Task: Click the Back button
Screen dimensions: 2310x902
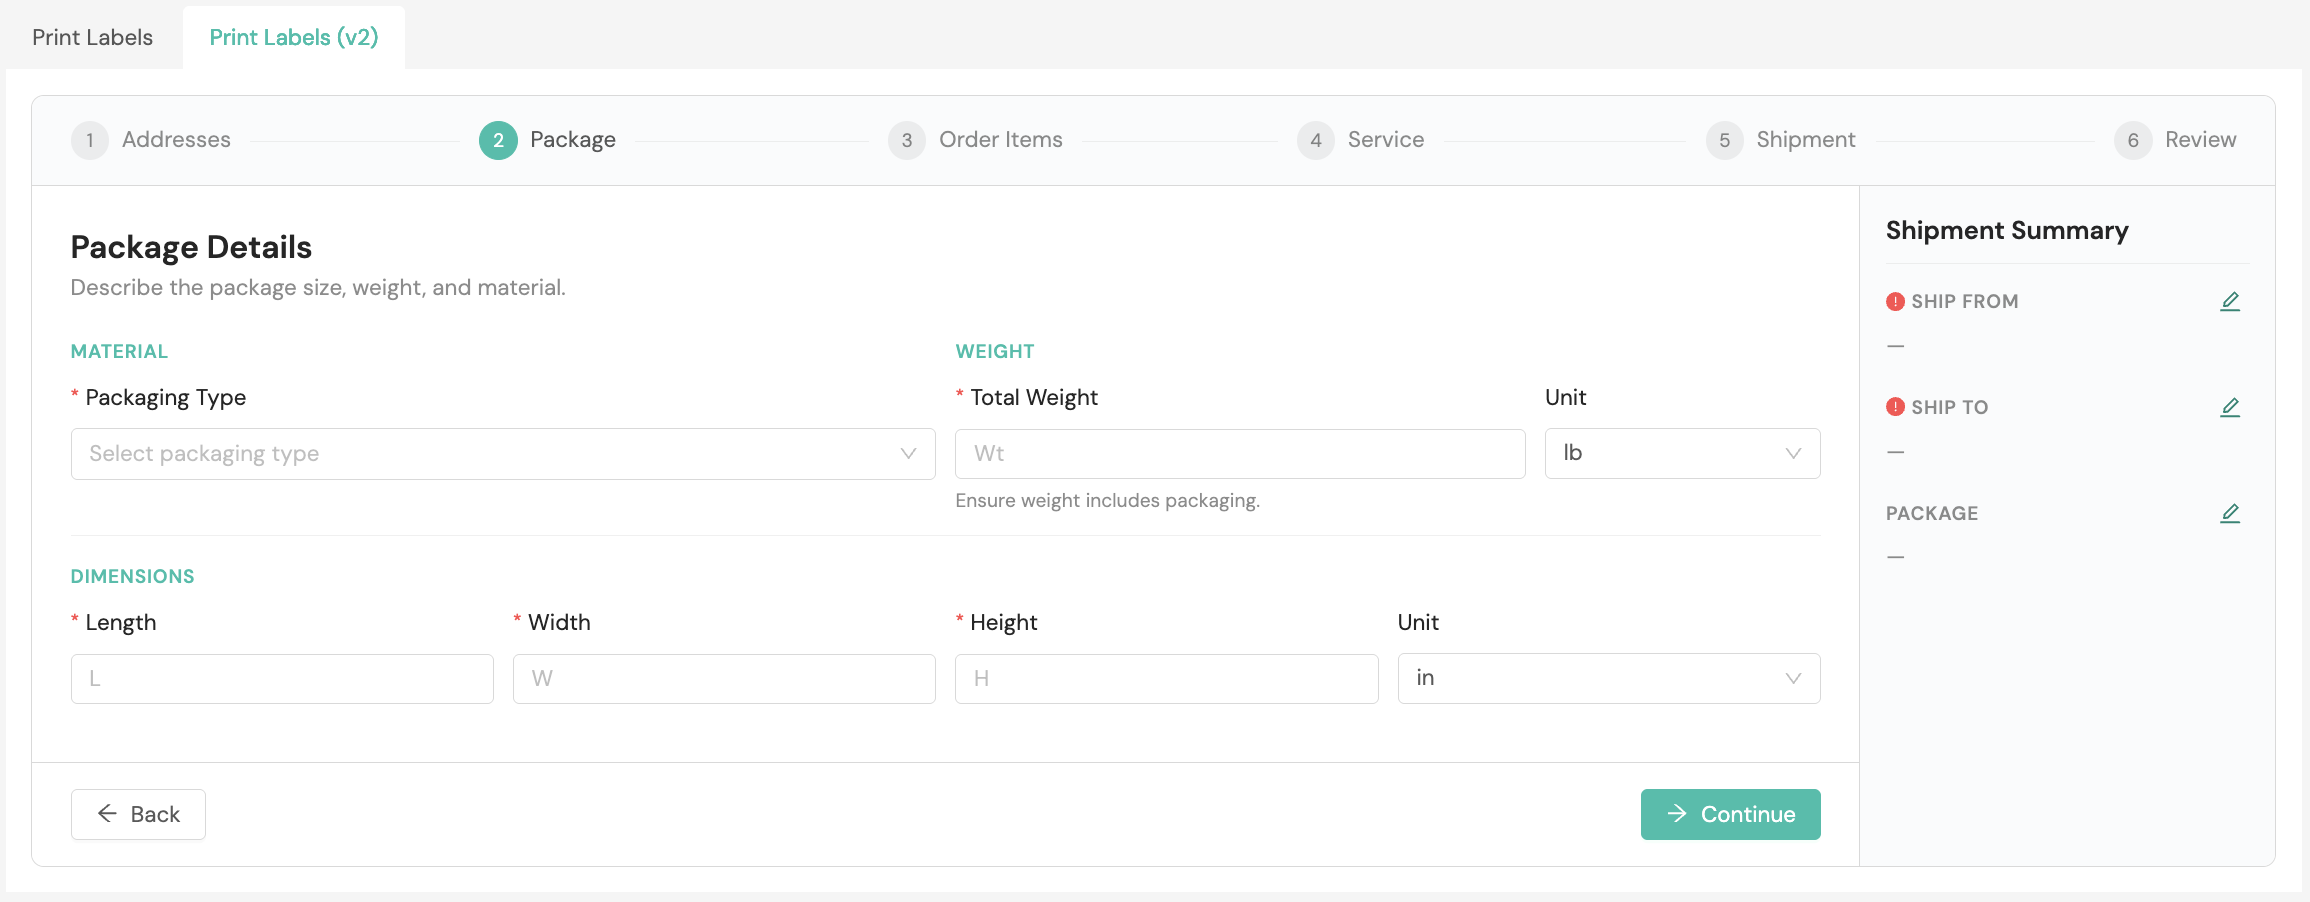Action: (138, 814)
